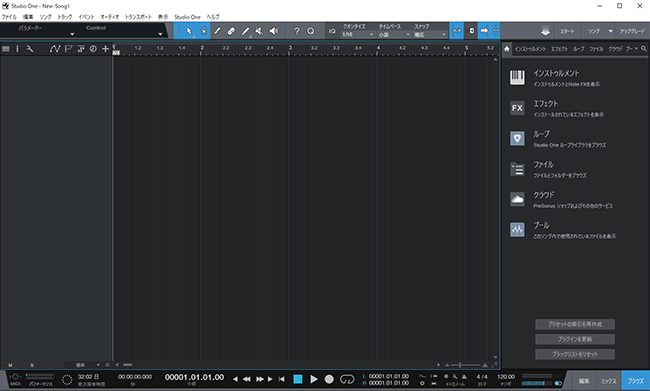Click ブラックリストをリセット button
This screenshot has width=650, height=391.
575,354
